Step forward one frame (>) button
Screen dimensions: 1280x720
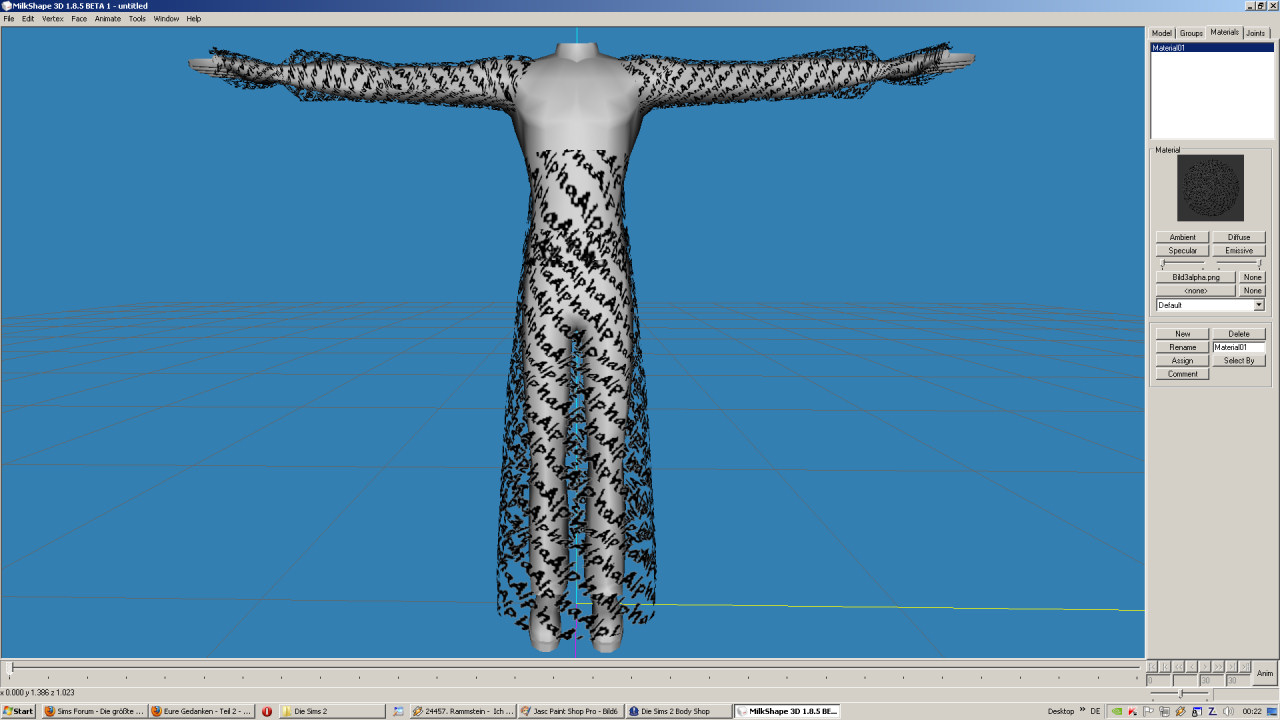point(1205,667)
